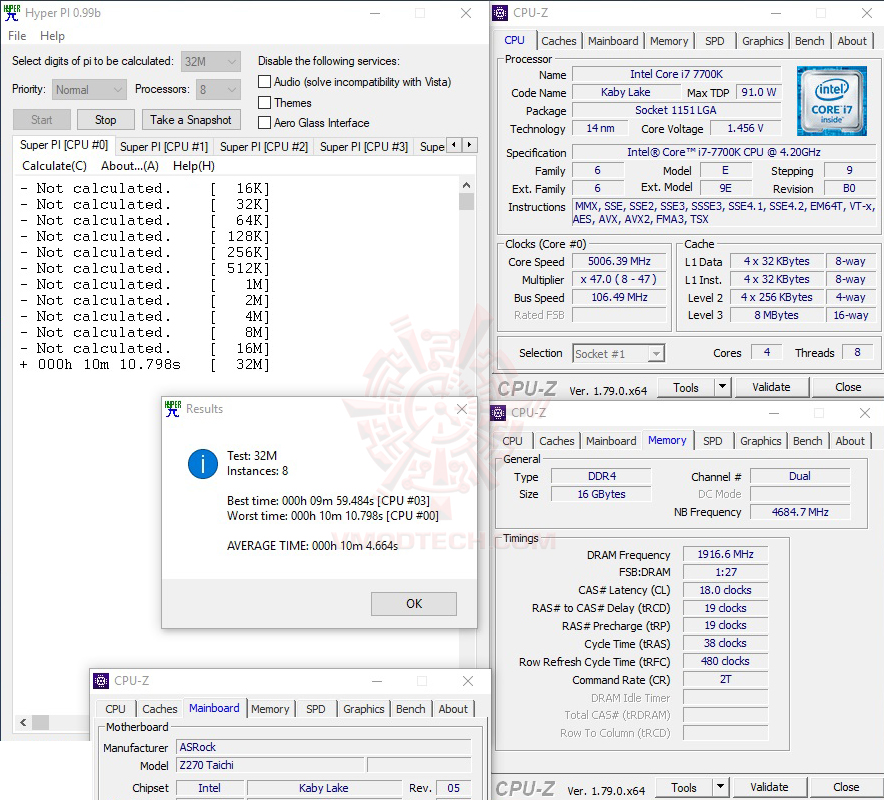Click the 32M result row 10m 10.798s
884x800 pixels.
click(145, 365)
